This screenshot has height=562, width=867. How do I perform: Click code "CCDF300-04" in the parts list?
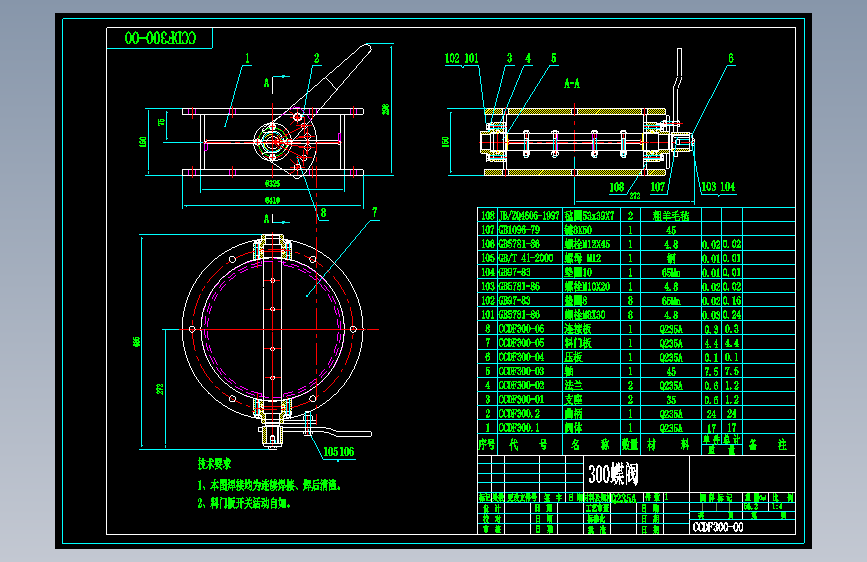tap(521, 357)
